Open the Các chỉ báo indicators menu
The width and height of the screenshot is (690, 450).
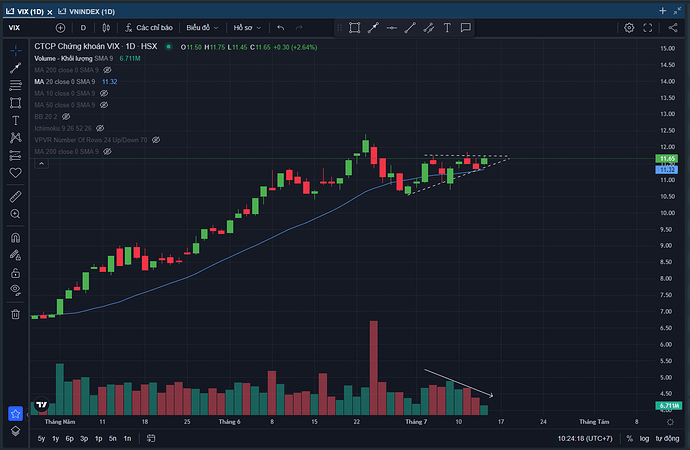[150, 27]
